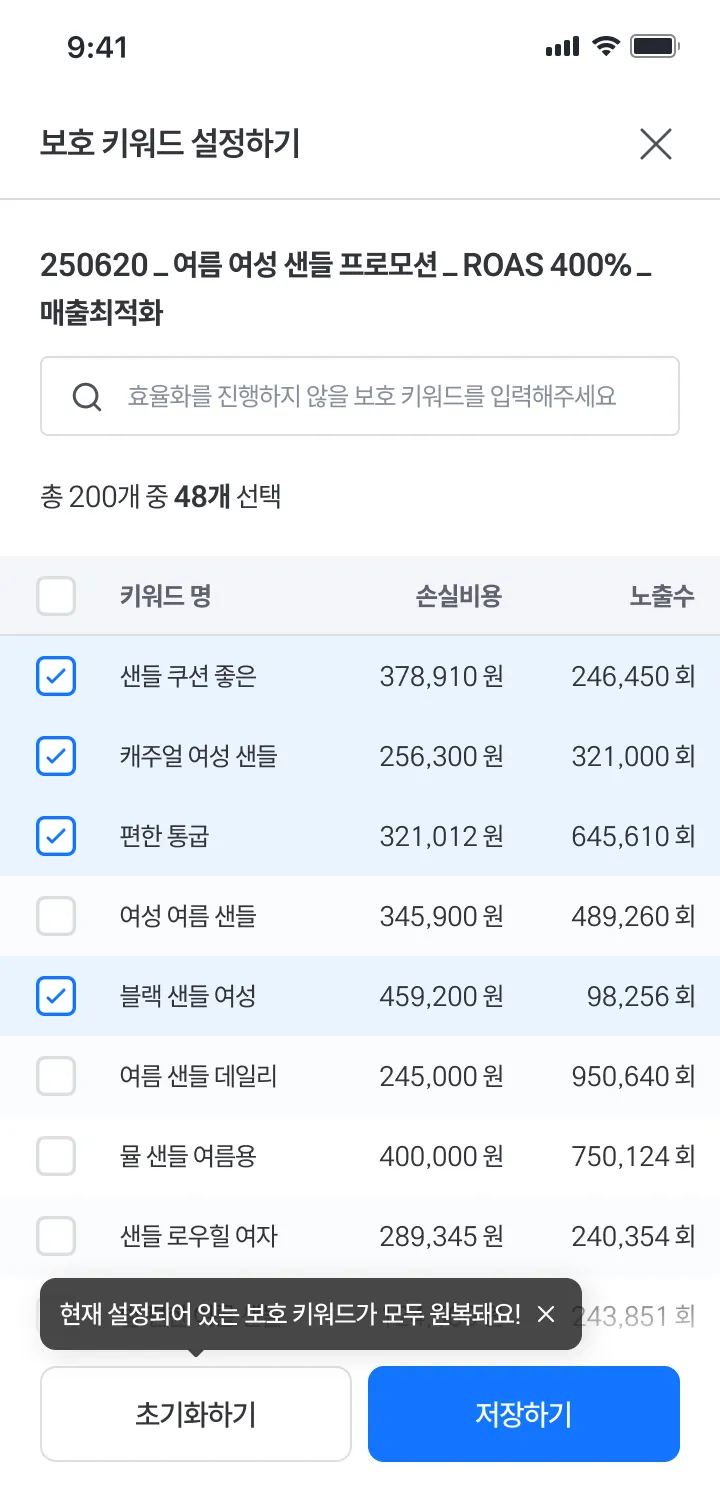This screenshot has height=1502, width=720.
Task: Uncheck the 편한 통굽 keyword
Action: [56, 837]
